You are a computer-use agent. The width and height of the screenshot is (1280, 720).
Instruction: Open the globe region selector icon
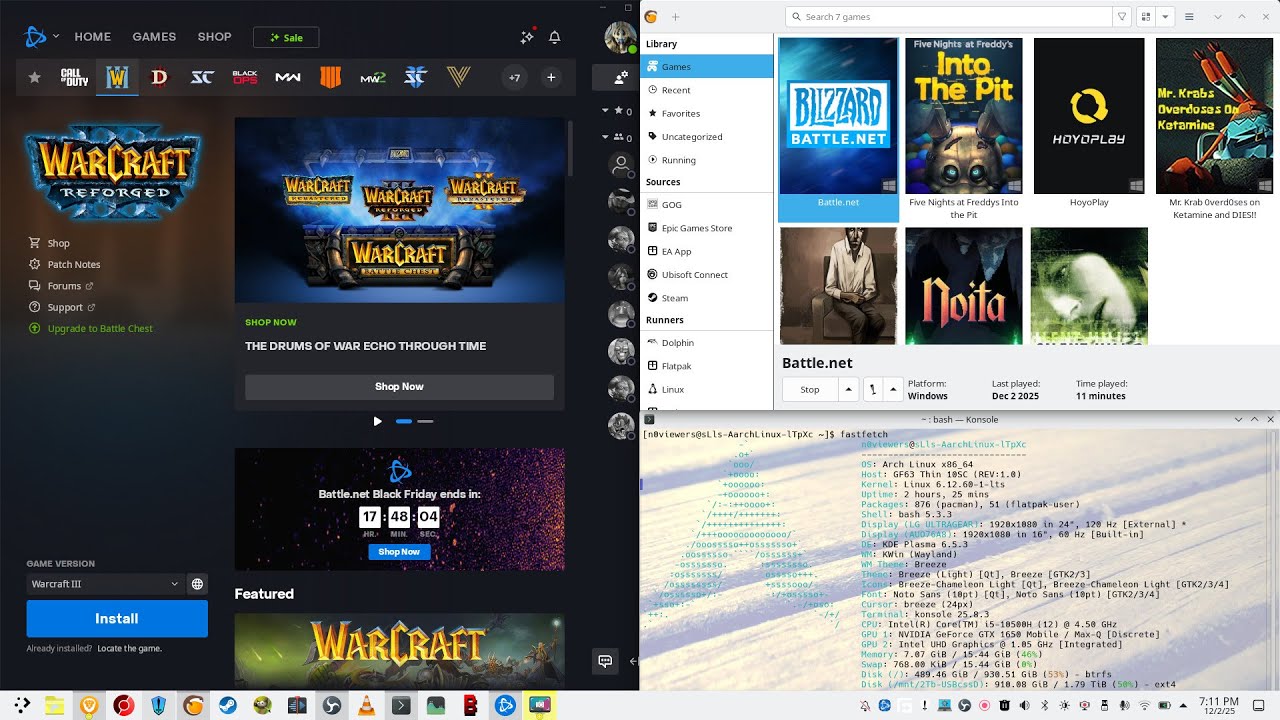click(x=198, y=584)
